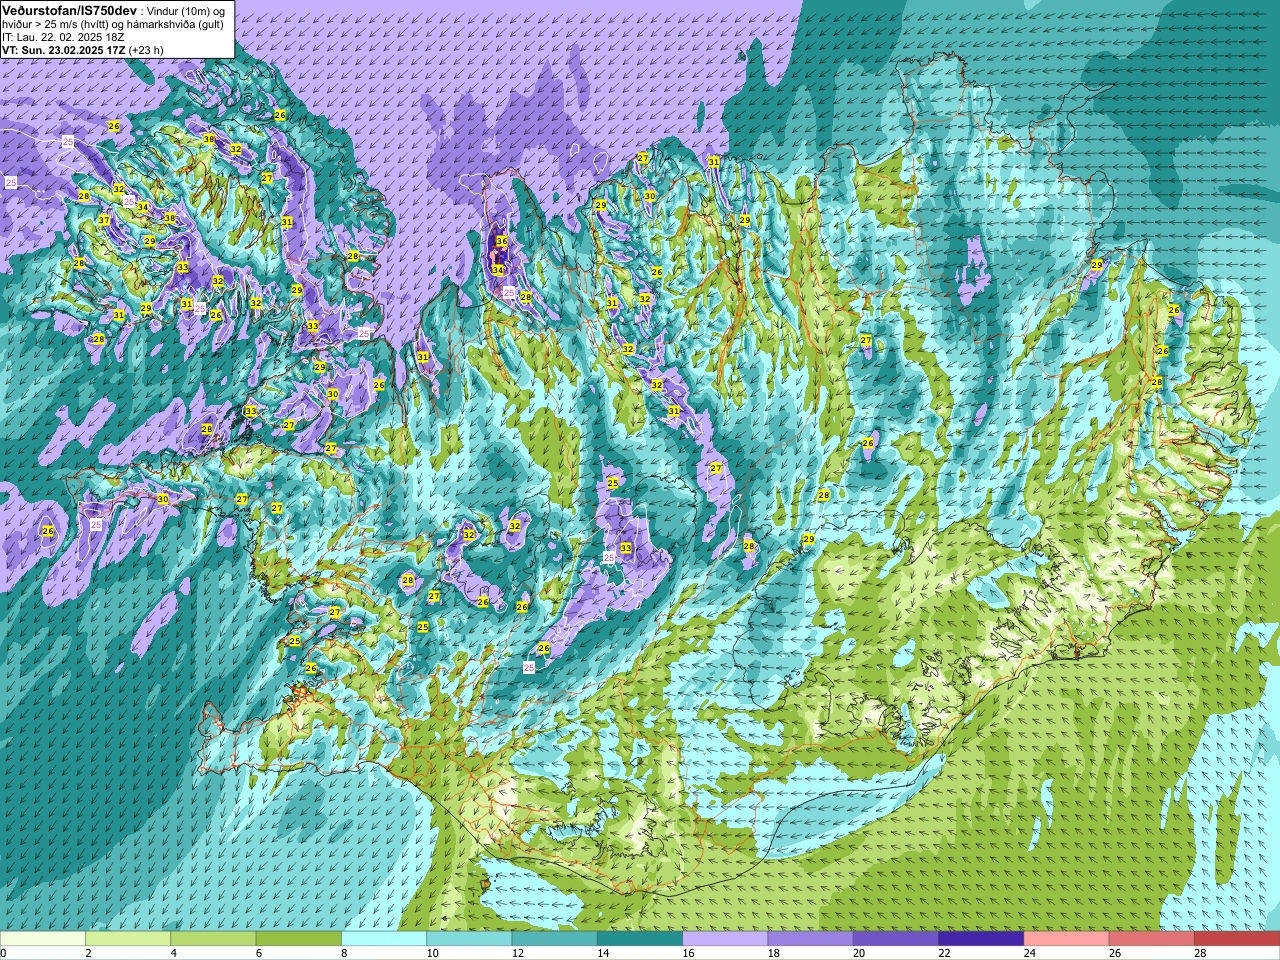The height and width of the screenshot is (960, 1280).
Task: Pick the 20–22 m/s violet legend swatch
Action: (896, 939)
